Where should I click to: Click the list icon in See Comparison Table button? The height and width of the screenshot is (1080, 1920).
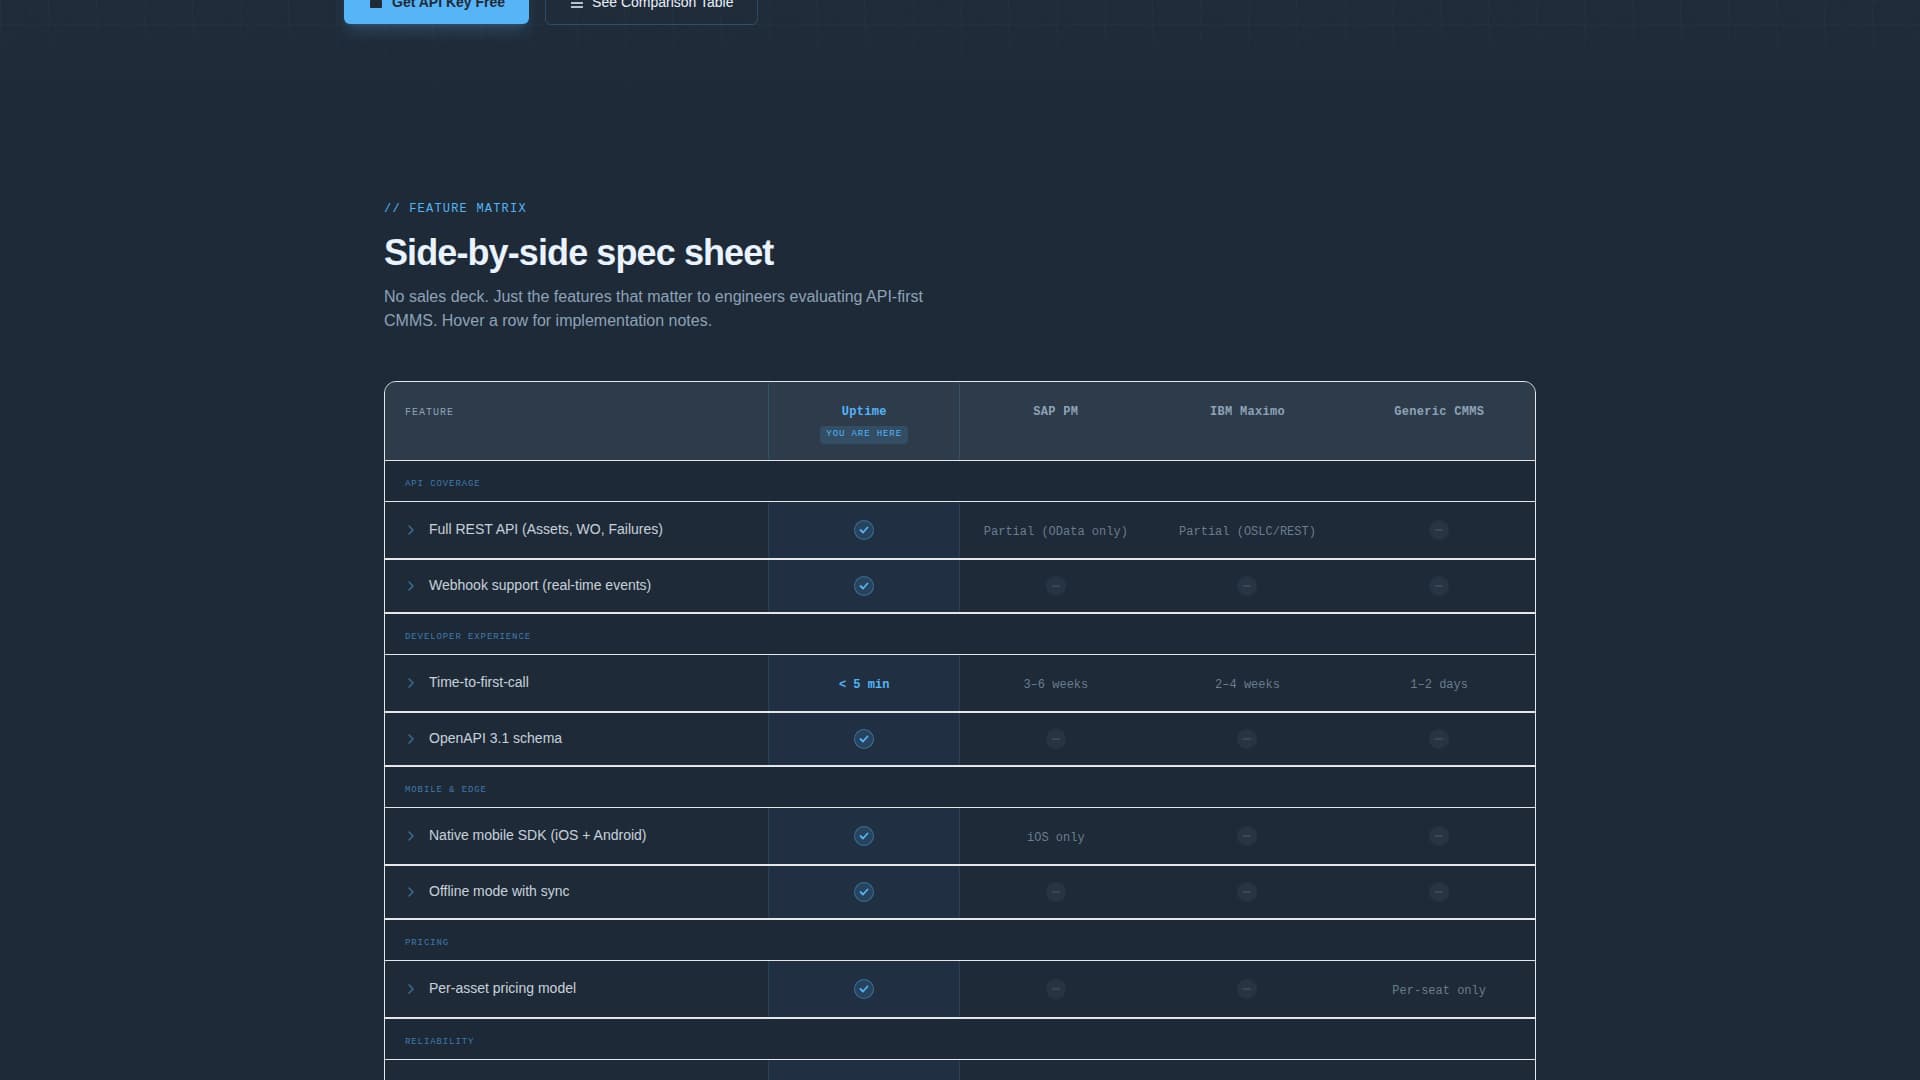tap(576, 5)
